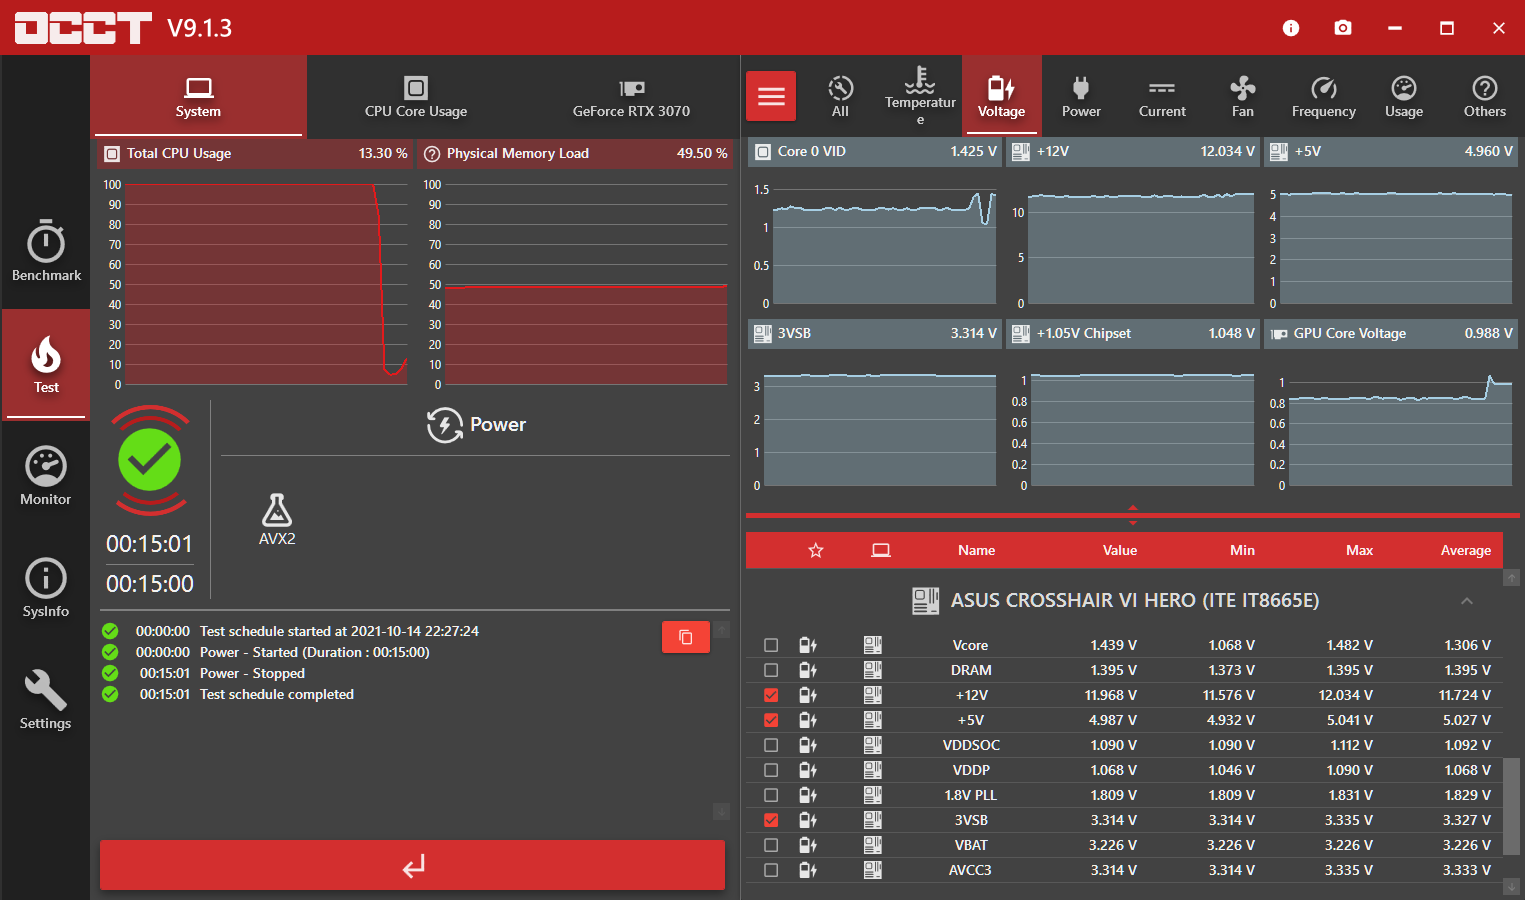Viewport: 1525px width, 900px height.
Task: Open the Power sensor filter
Action: 1081,96
